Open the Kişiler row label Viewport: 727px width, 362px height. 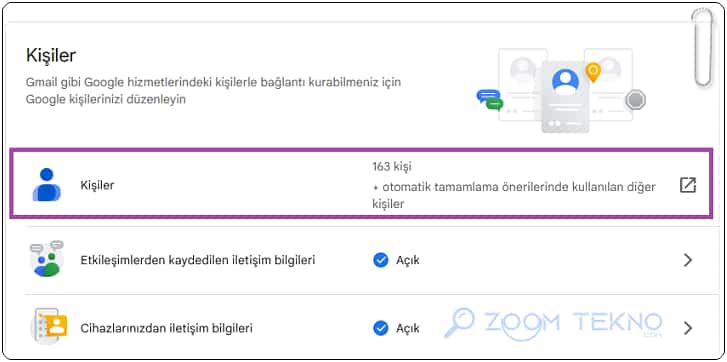[x=97, y=185]
